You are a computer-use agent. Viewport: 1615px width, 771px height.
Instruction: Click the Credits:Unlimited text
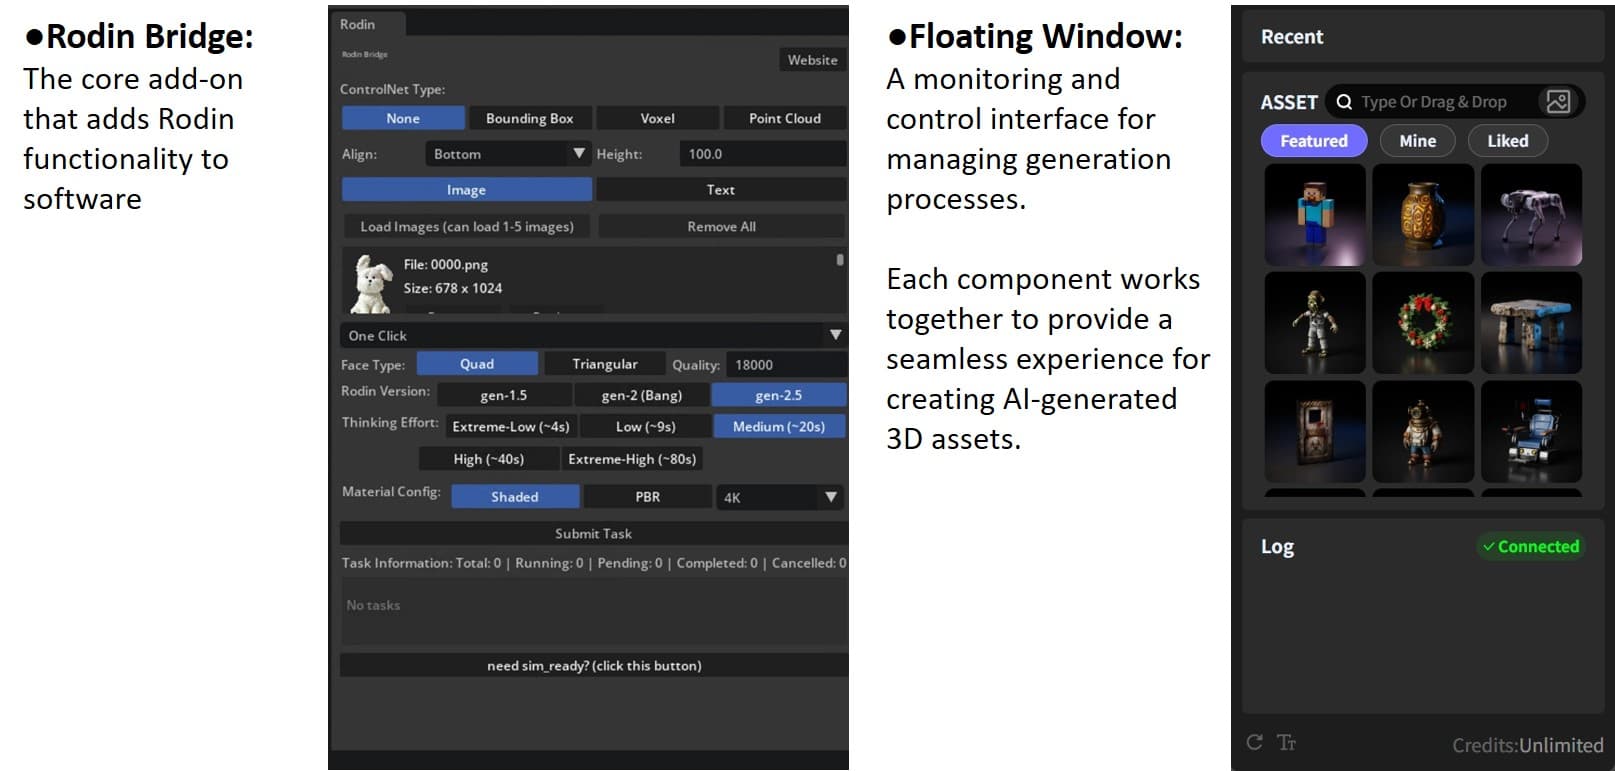pos(1527,745)
